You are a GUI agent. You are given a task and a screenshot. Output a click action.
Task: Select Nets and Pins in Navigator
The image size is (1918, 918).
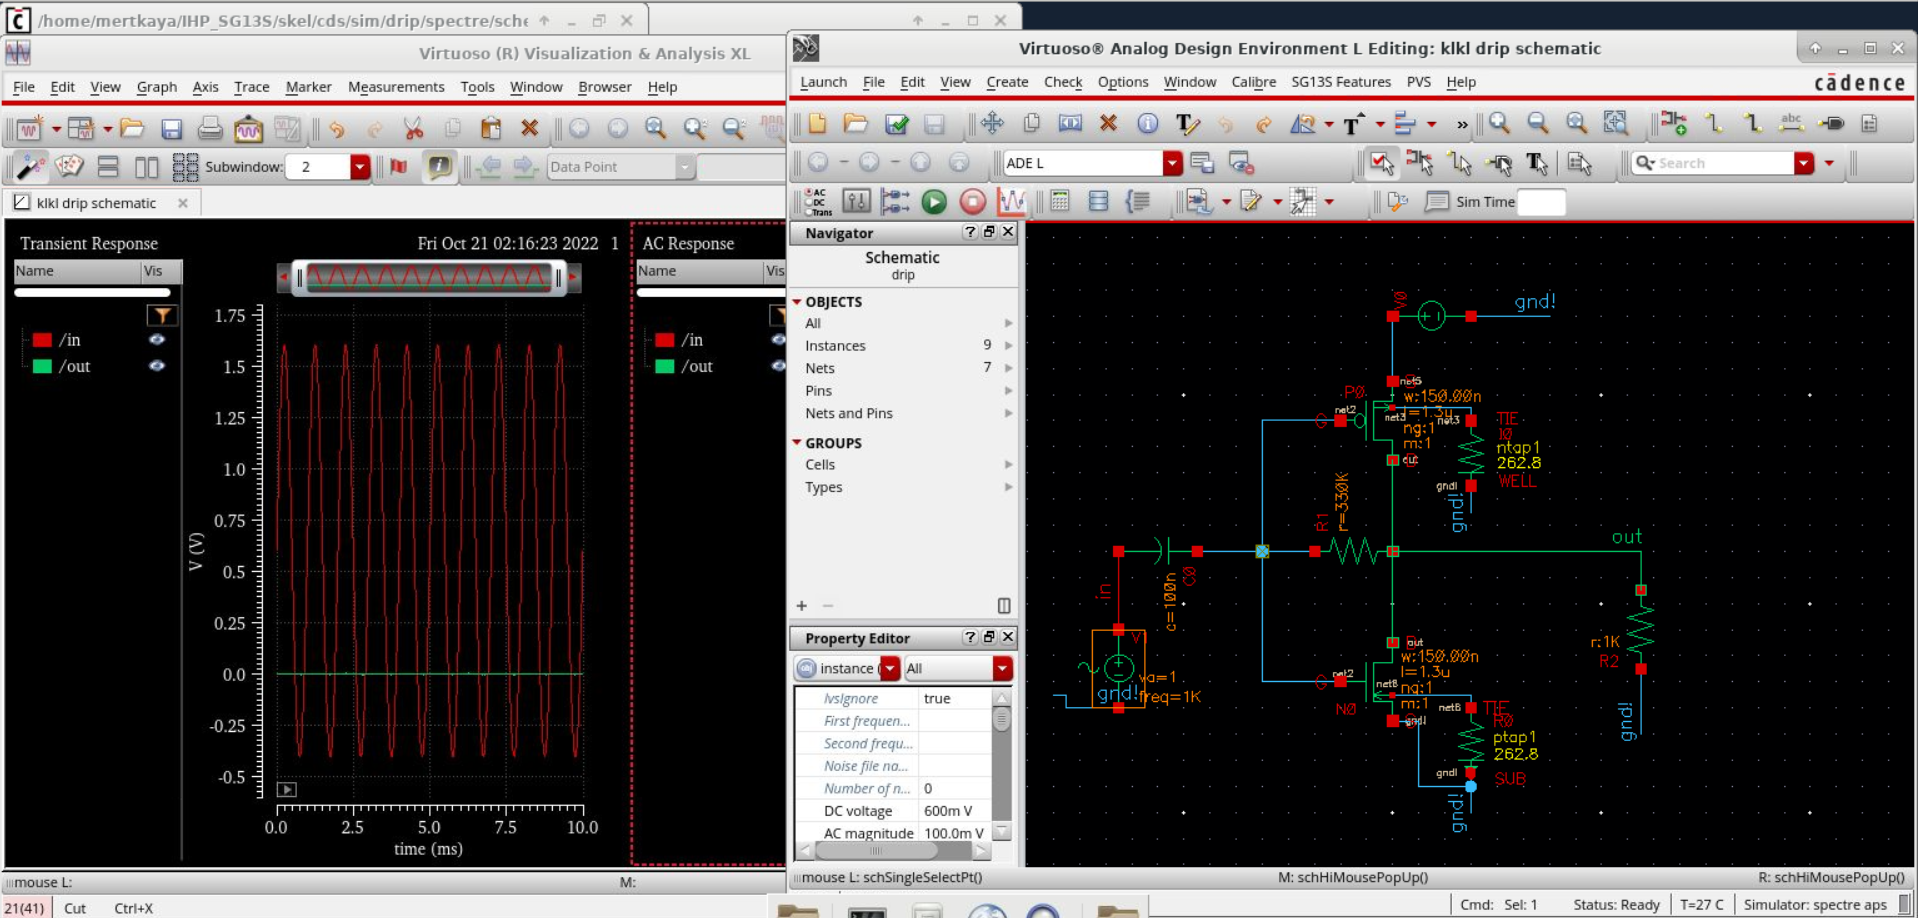[x=849, y=413]
